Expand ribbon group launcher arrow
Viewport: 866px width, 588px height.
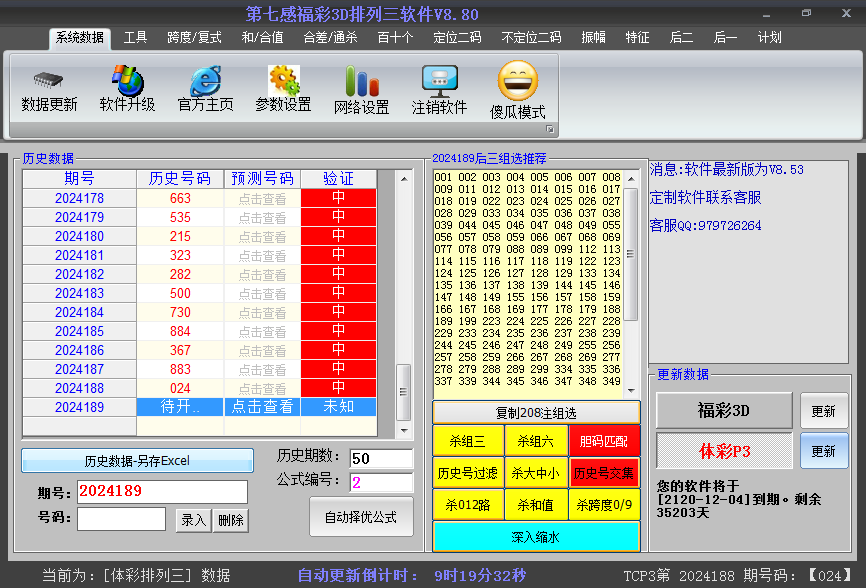click(x=550, y=129)
